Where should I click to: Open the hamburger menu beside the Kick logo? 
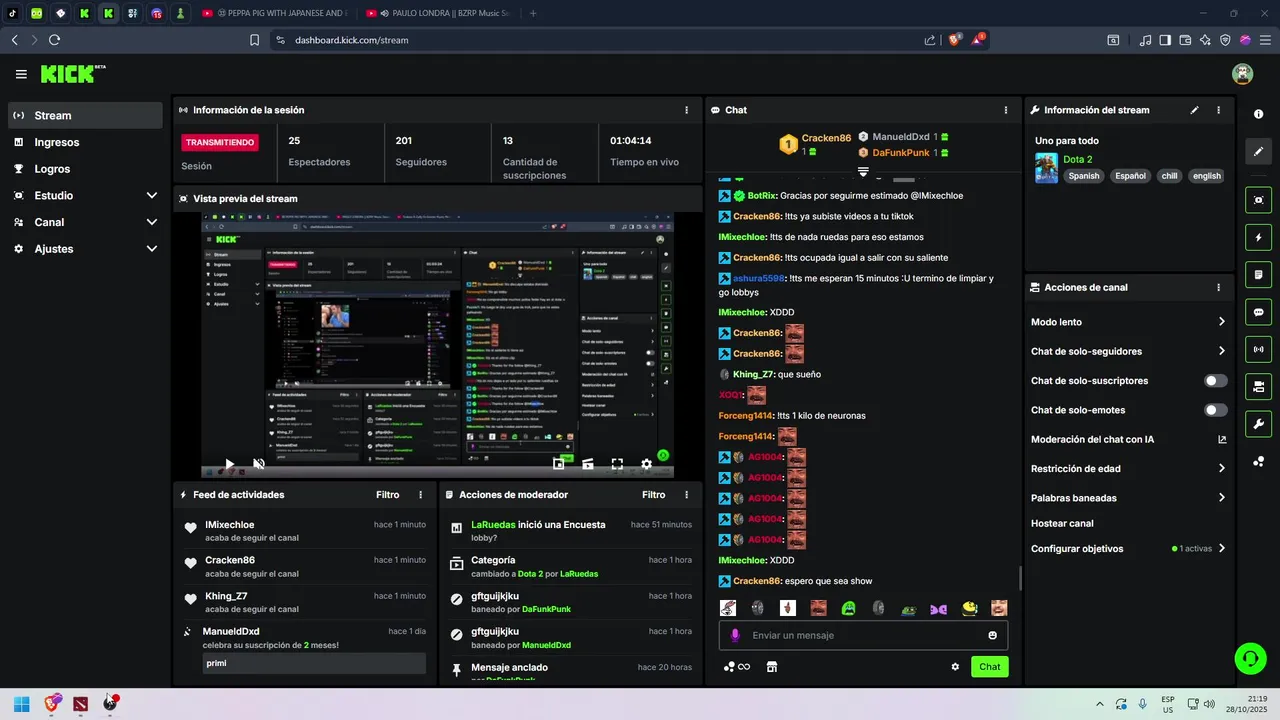point(21,74)
